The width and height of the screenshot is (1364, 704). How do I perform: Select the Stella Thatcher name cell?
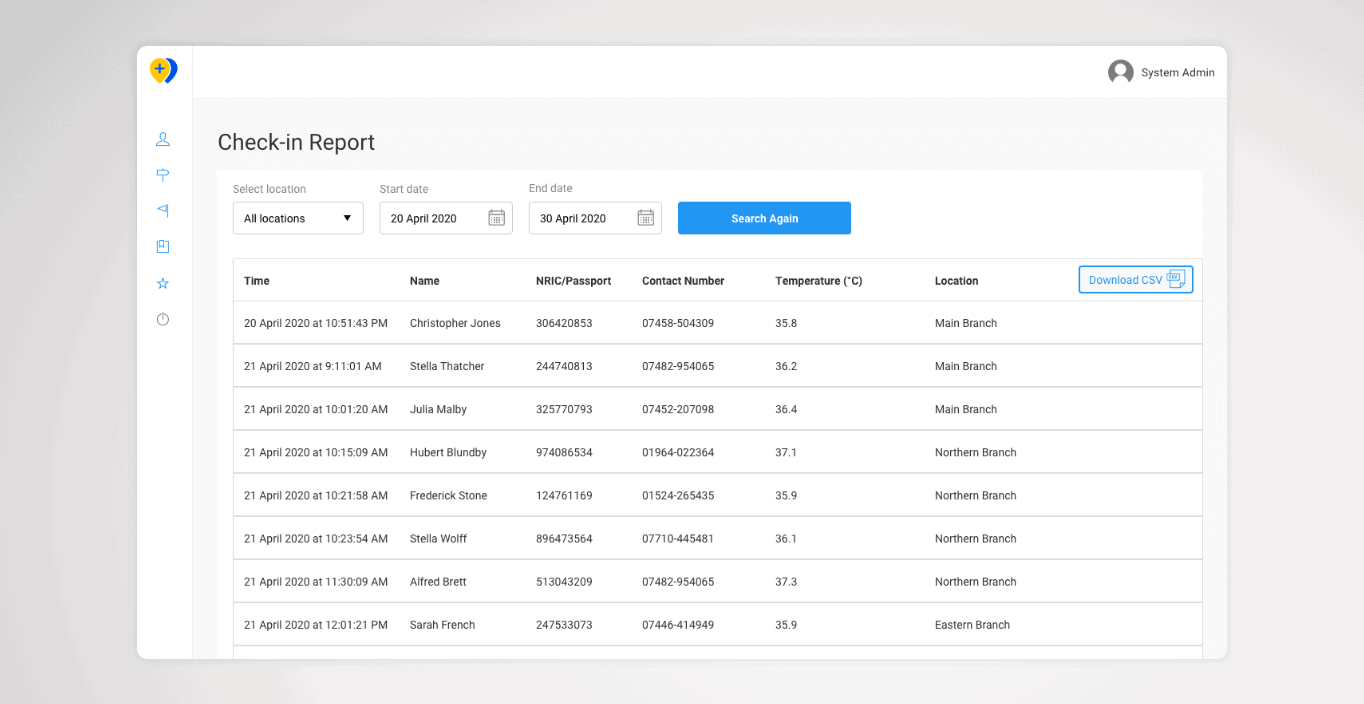click(447, 366)
